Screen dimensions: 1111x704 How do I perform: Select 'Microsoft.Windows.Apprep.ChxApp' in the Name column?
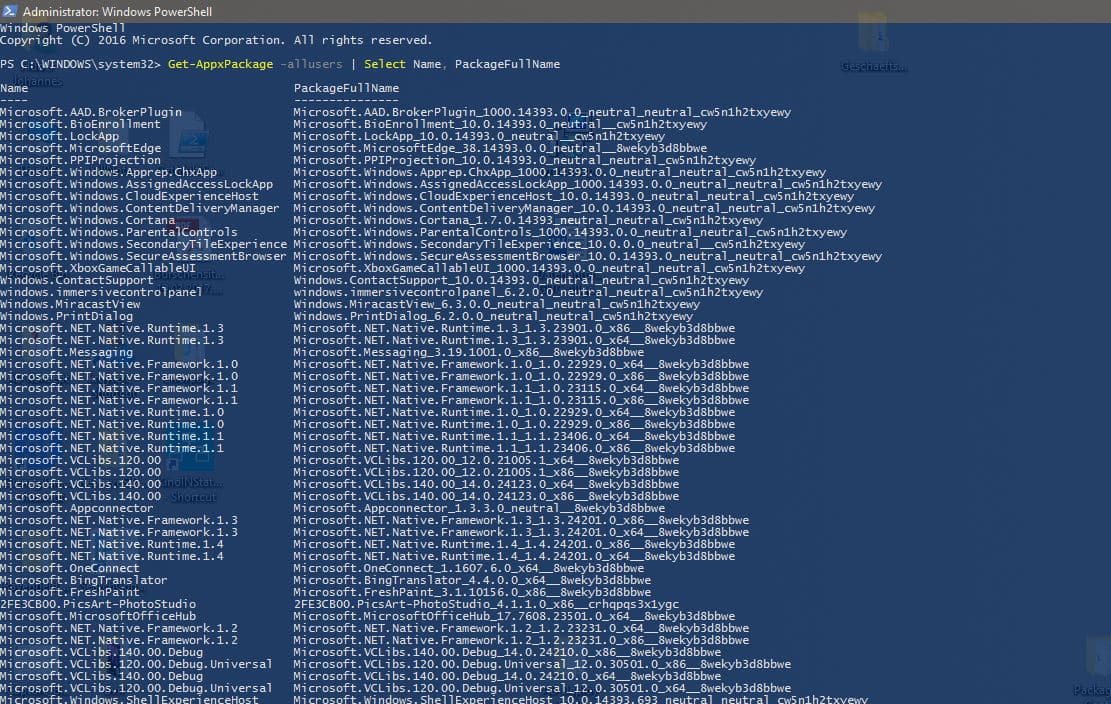click(x=108, y=172)
